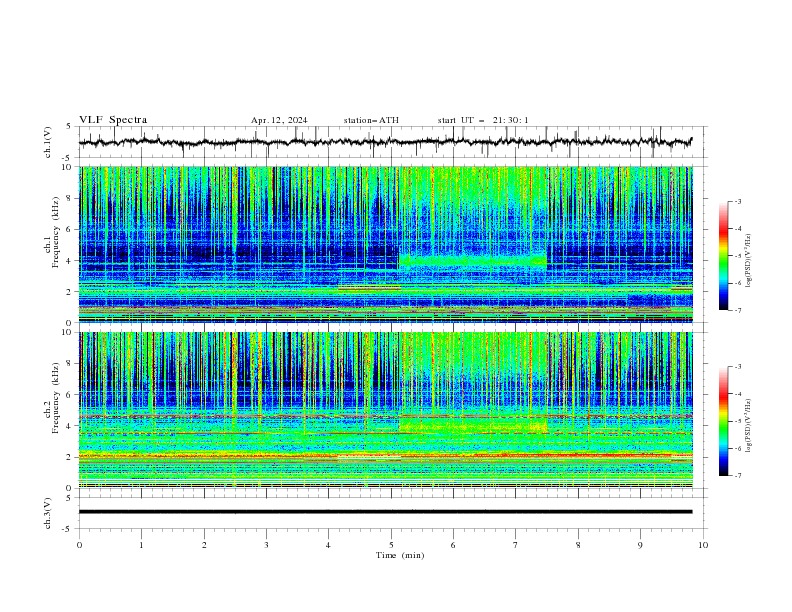
Task: Click the 'VLF Spectra' title text
Action: [x=113, y=120]
